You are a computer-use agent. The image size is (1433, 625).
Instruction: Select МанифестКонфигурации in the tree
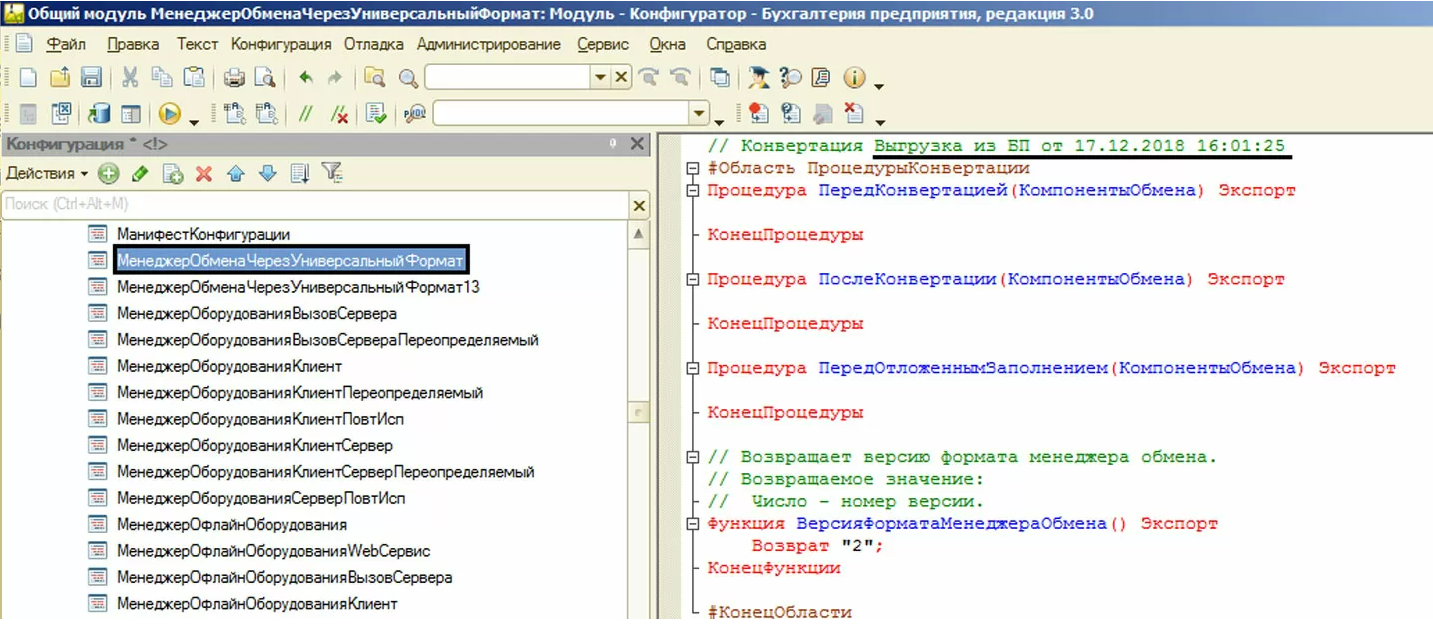tap(203, 234)
